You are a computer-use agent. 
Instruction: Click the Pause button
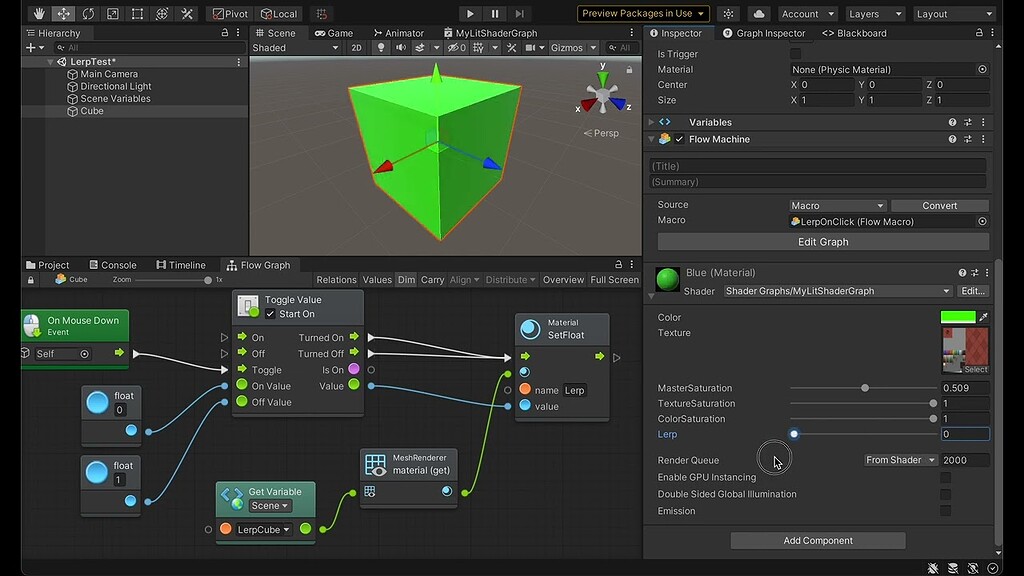(494, 14)
